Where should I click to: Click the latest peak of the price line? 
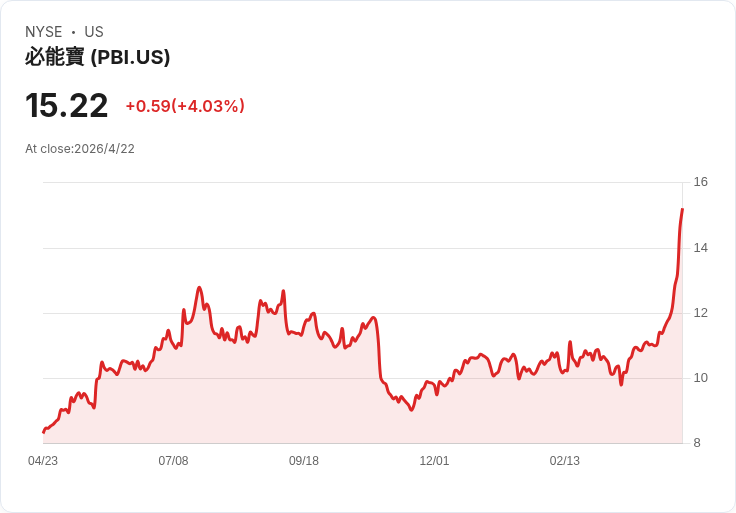tap(682, 209)
